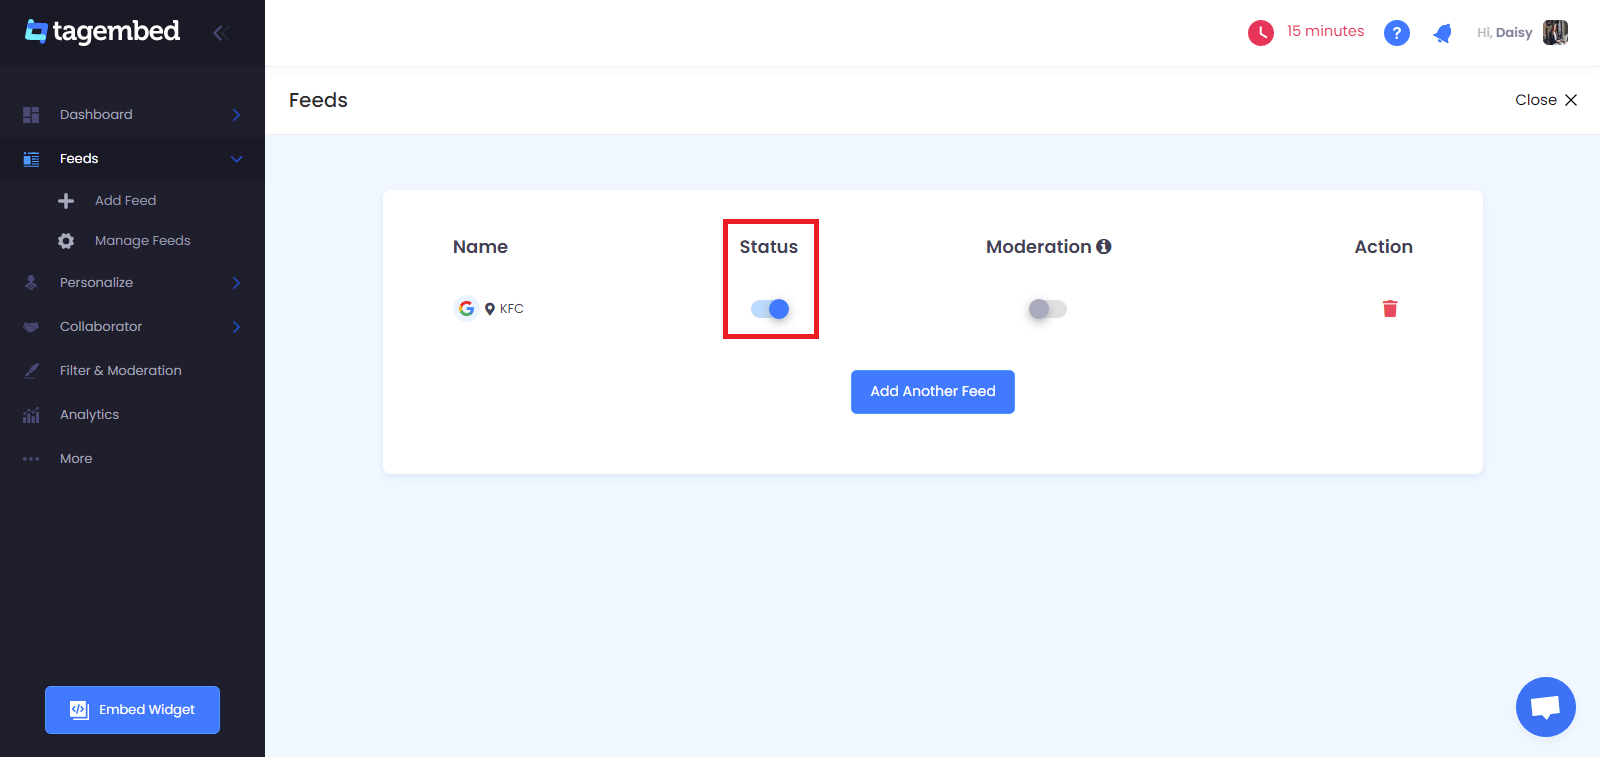Close the Feeds panel
The image size is (1600, 757).
[1546, 100]
